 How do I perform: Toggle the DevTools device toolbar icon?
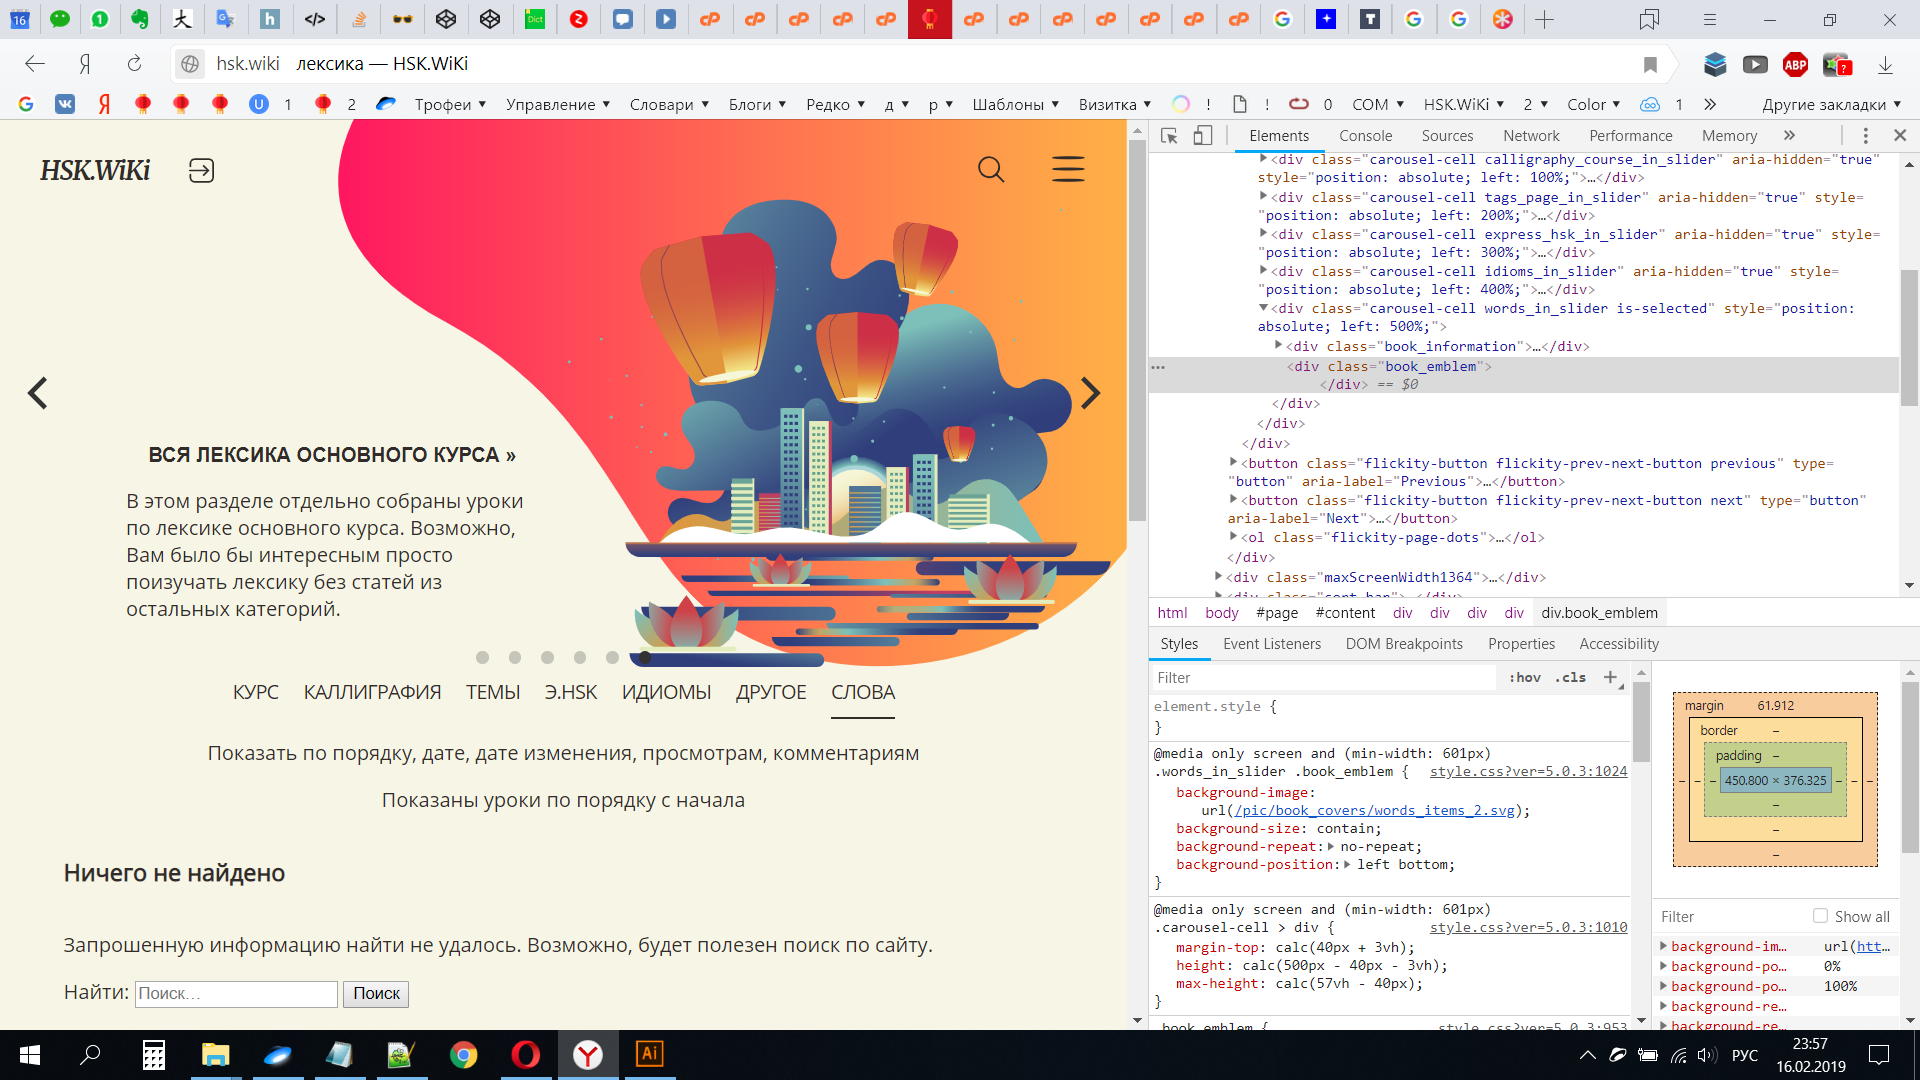point(1203,136)
